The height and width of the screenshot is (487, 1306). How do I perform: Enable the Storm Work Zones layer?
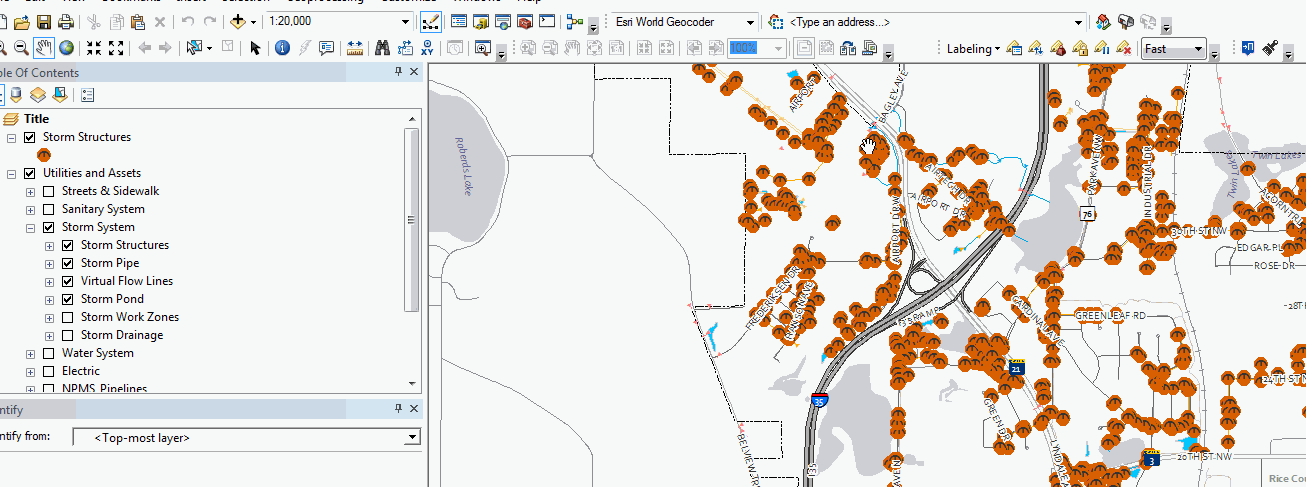[68, 317]
